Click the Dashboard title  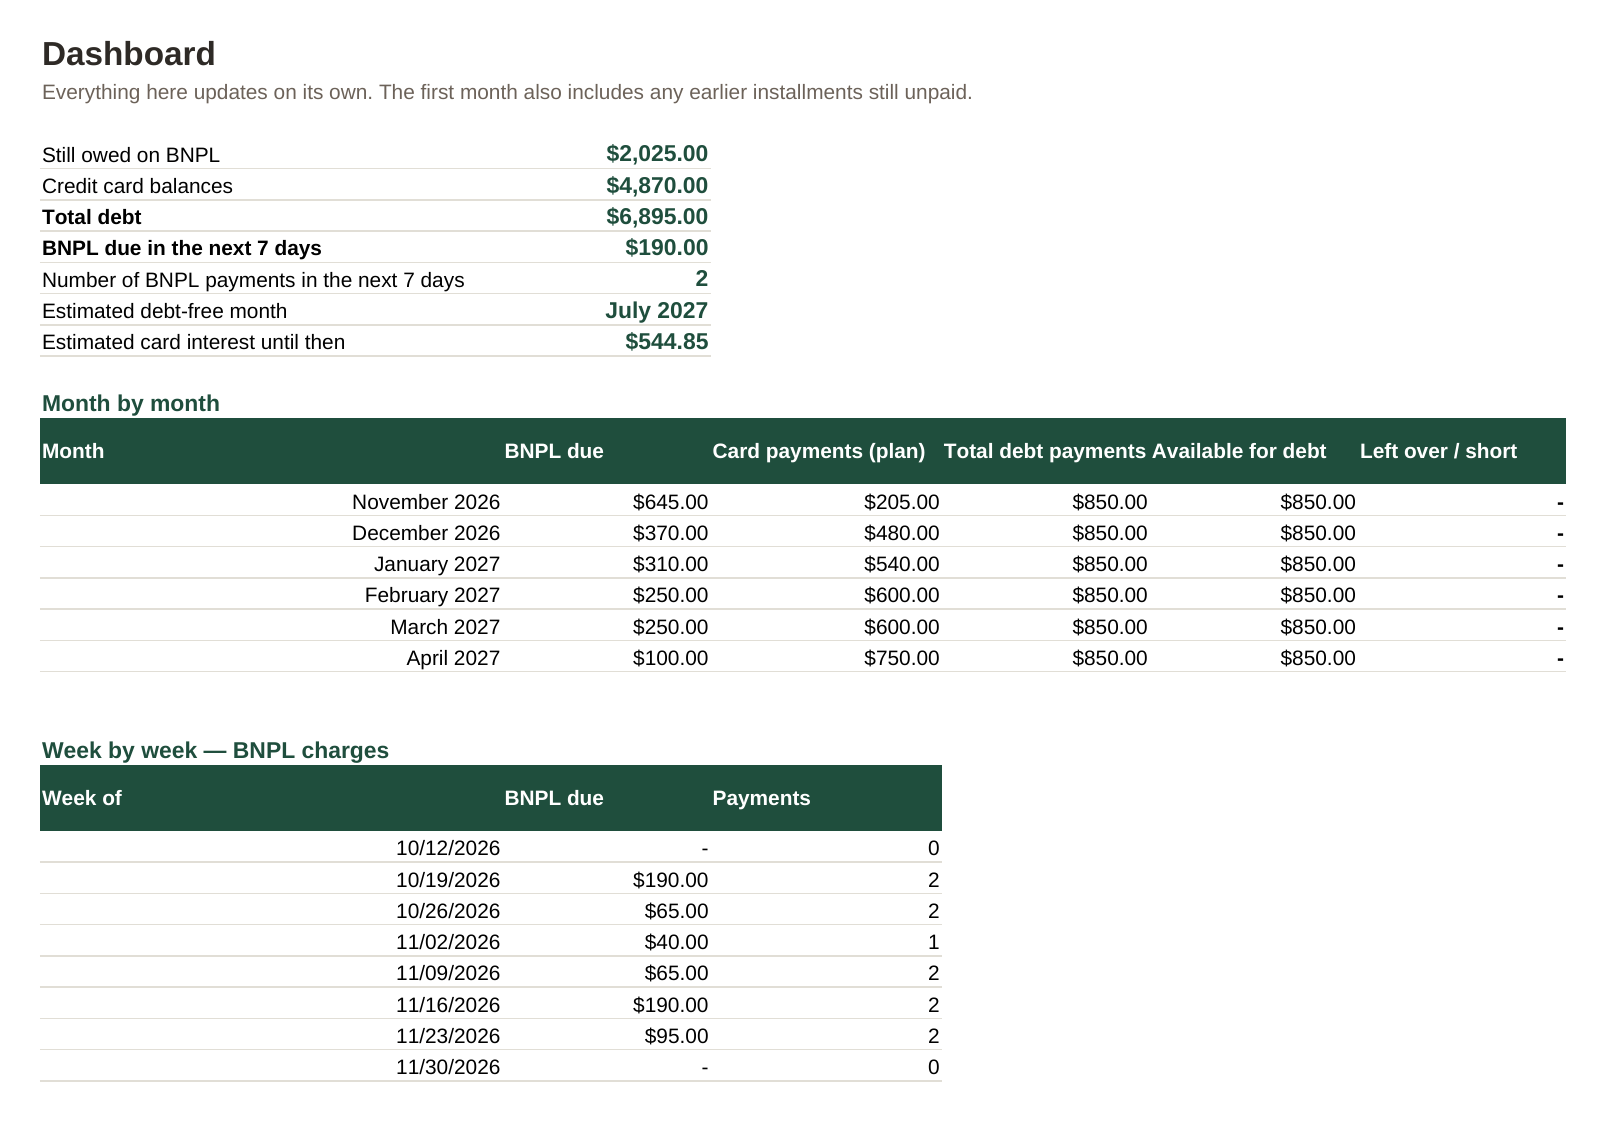pos(128,54)
